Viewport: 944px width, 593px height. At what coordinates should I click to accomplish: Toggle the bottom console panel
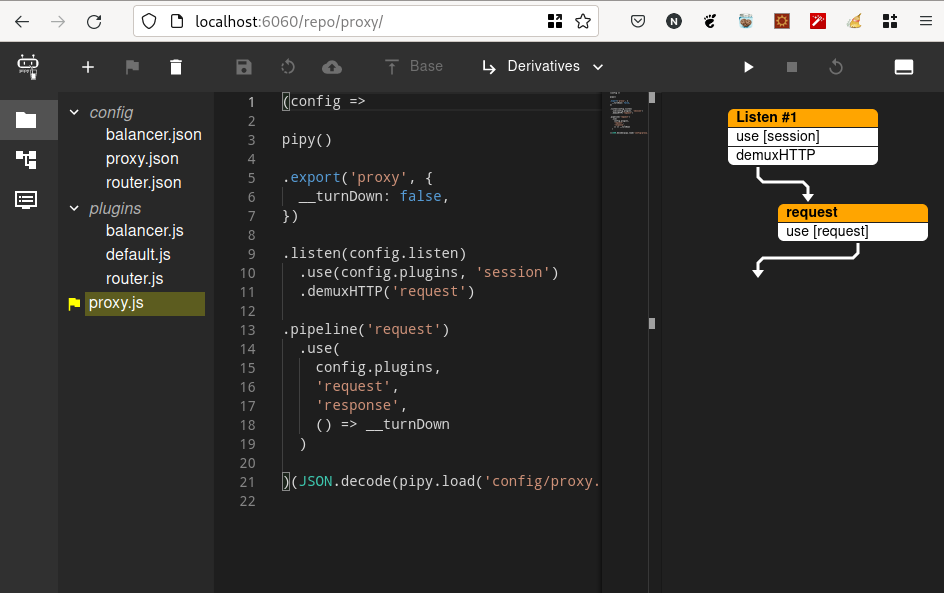903,67
